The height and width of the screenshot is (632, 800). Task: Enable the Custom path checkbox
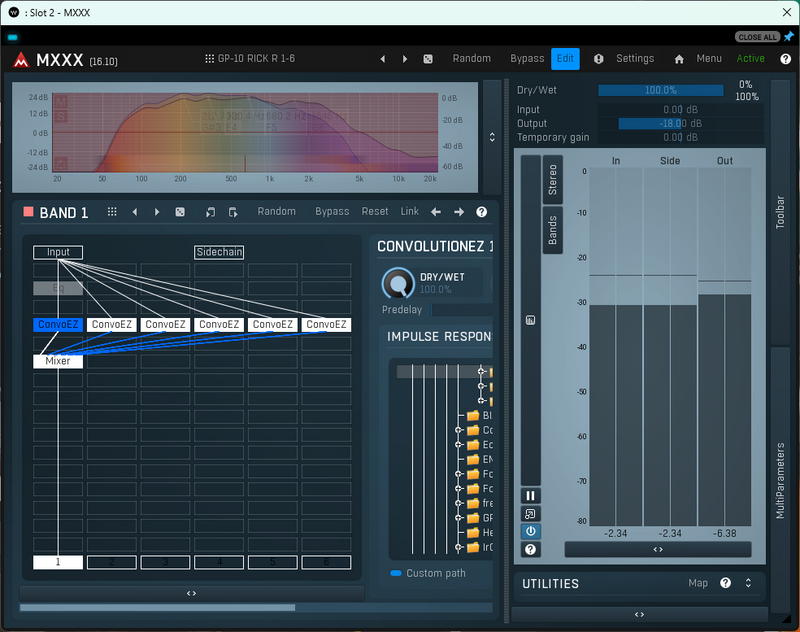click(x=397, y=573)
